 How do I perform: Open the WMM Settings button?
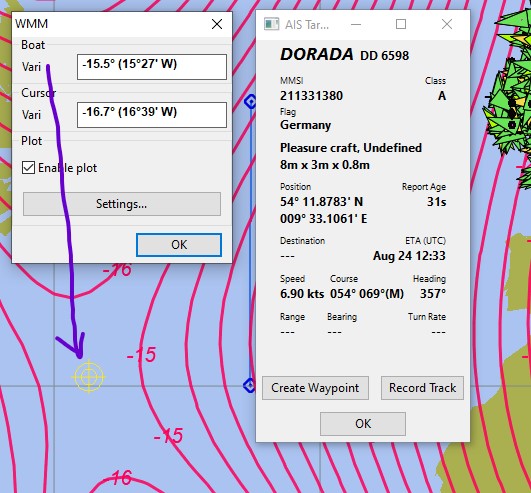coord(122,204)
